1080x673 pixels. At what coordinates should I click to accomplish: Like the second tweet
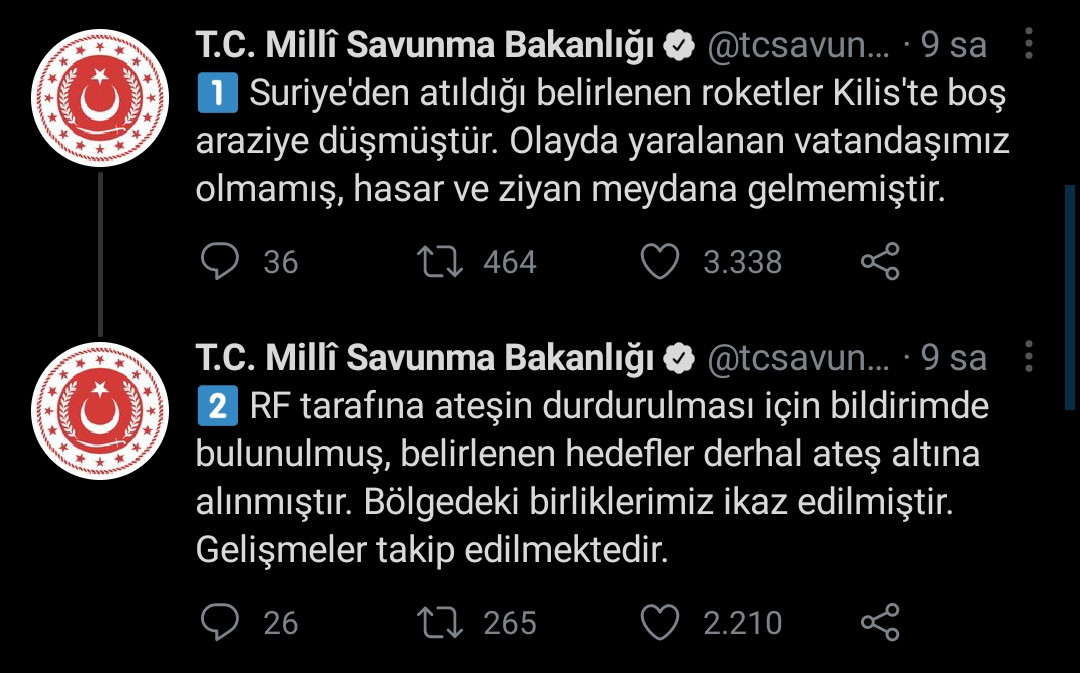[x=660, y=622]
